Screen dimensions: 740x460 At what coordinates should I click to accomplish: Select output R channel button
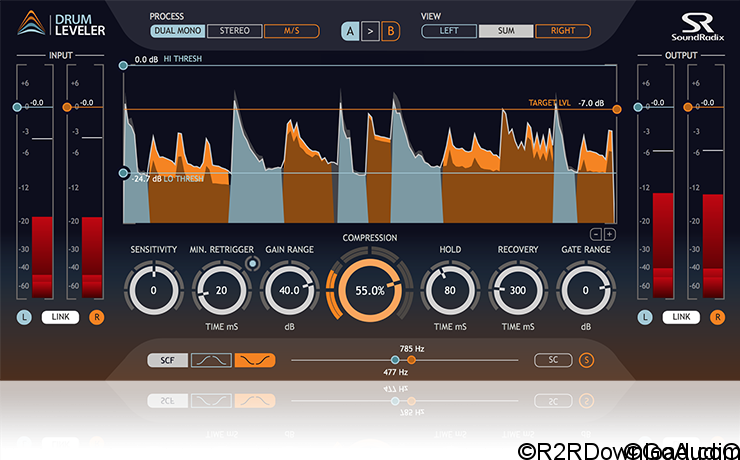pyautogui.click(x=717, y=317)
